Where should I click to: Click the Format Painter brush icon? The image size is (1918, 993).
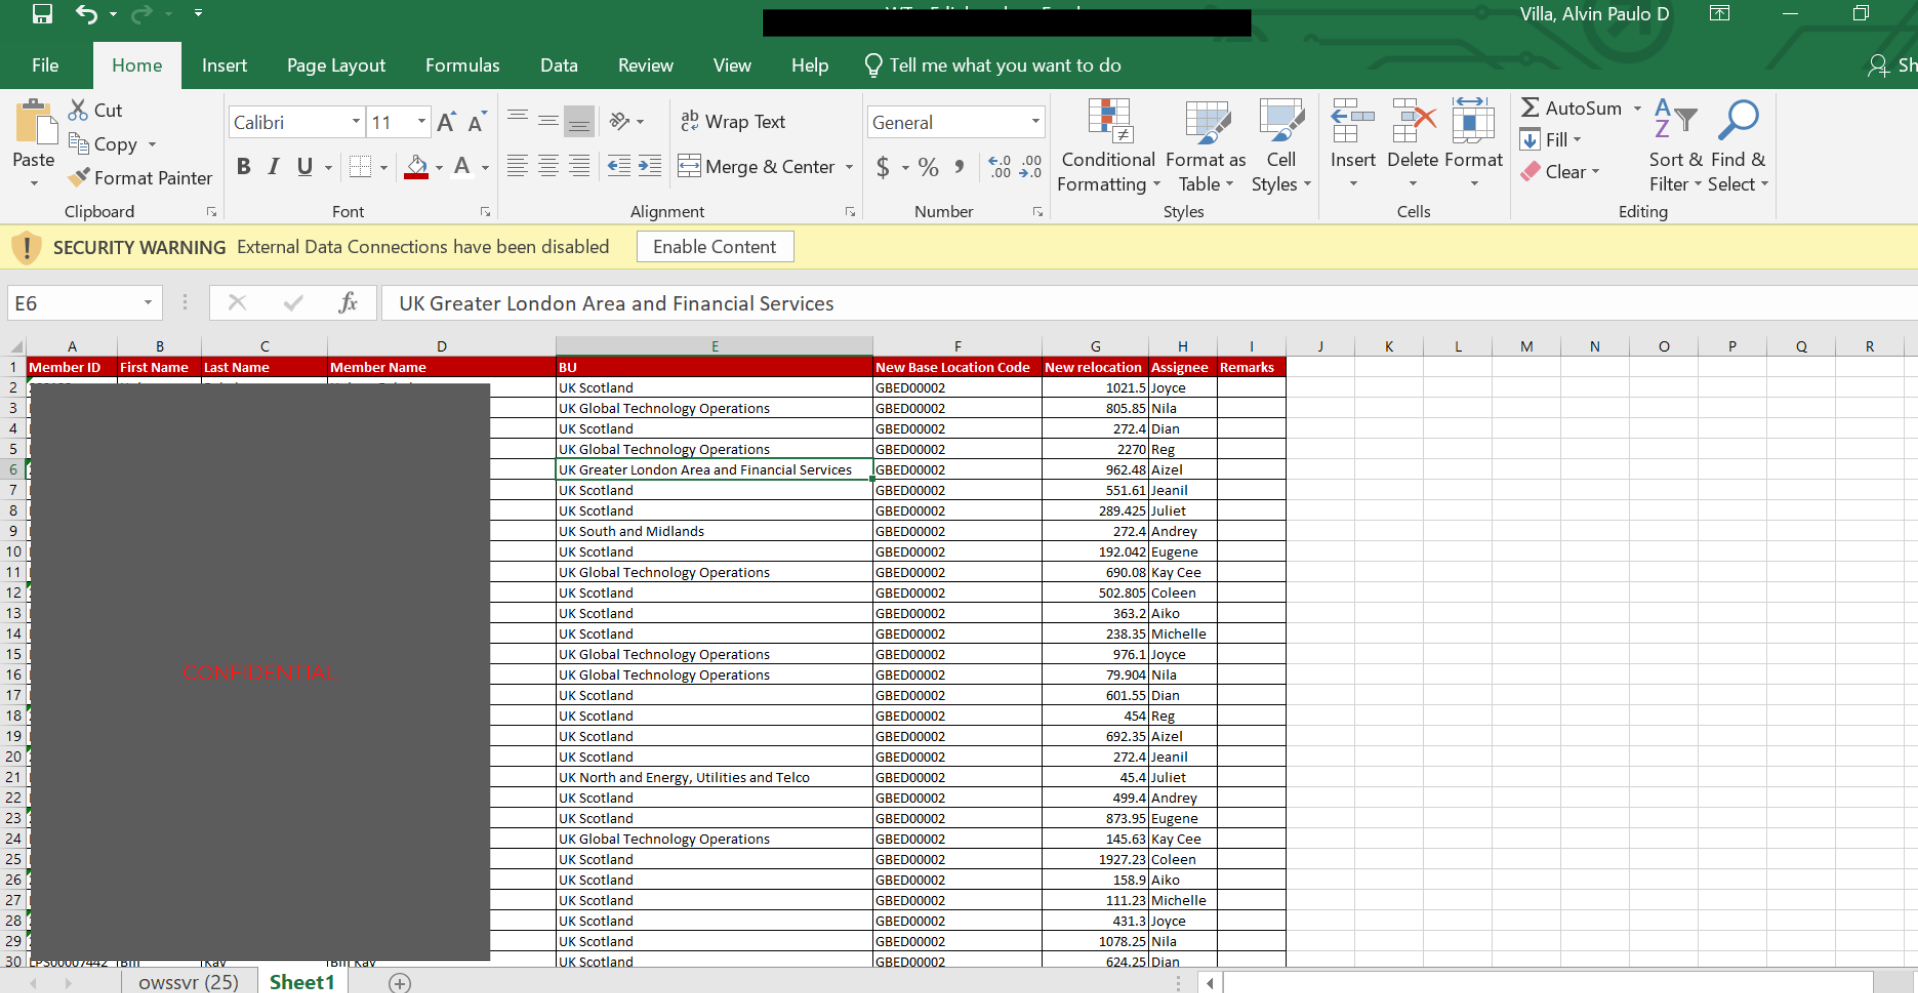(79, 178)
